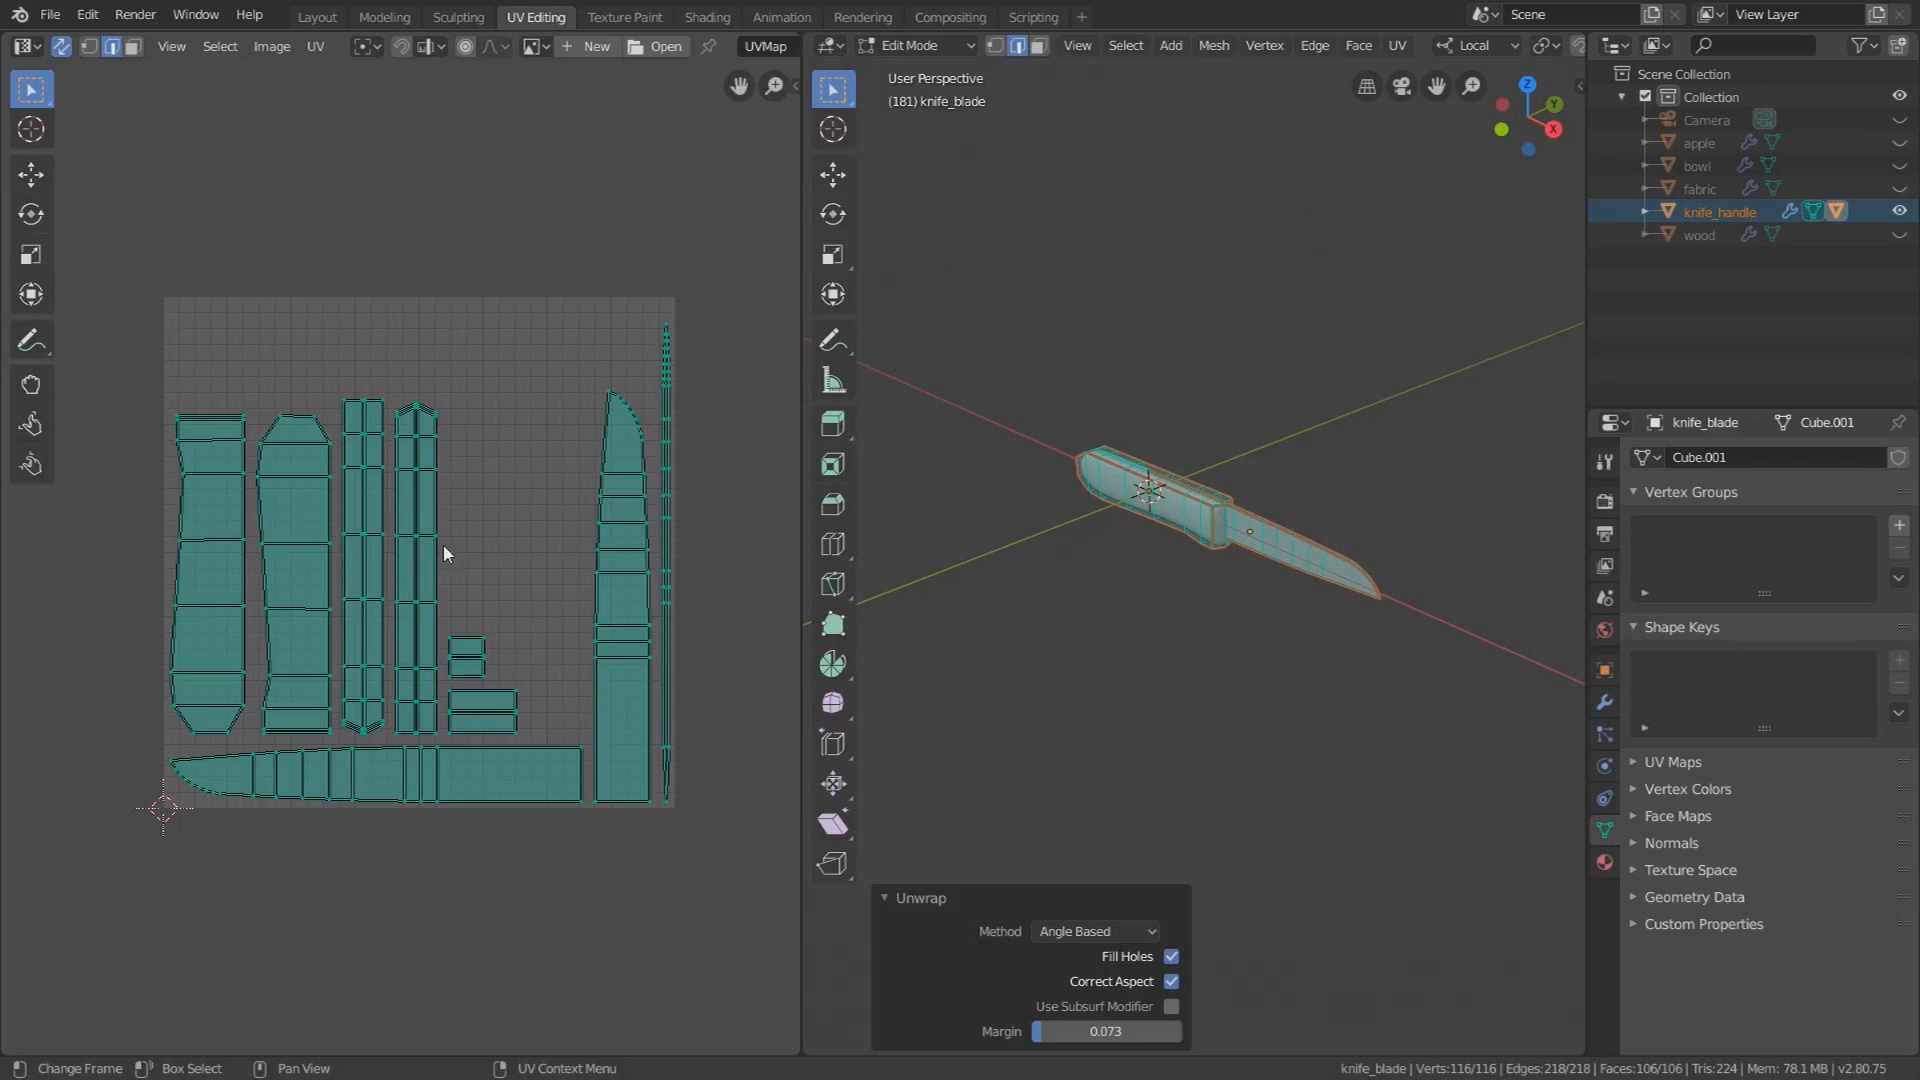Click the UV Editing tab
Viewport: 1920px width, 1080px height.
[x=535, y=16]
